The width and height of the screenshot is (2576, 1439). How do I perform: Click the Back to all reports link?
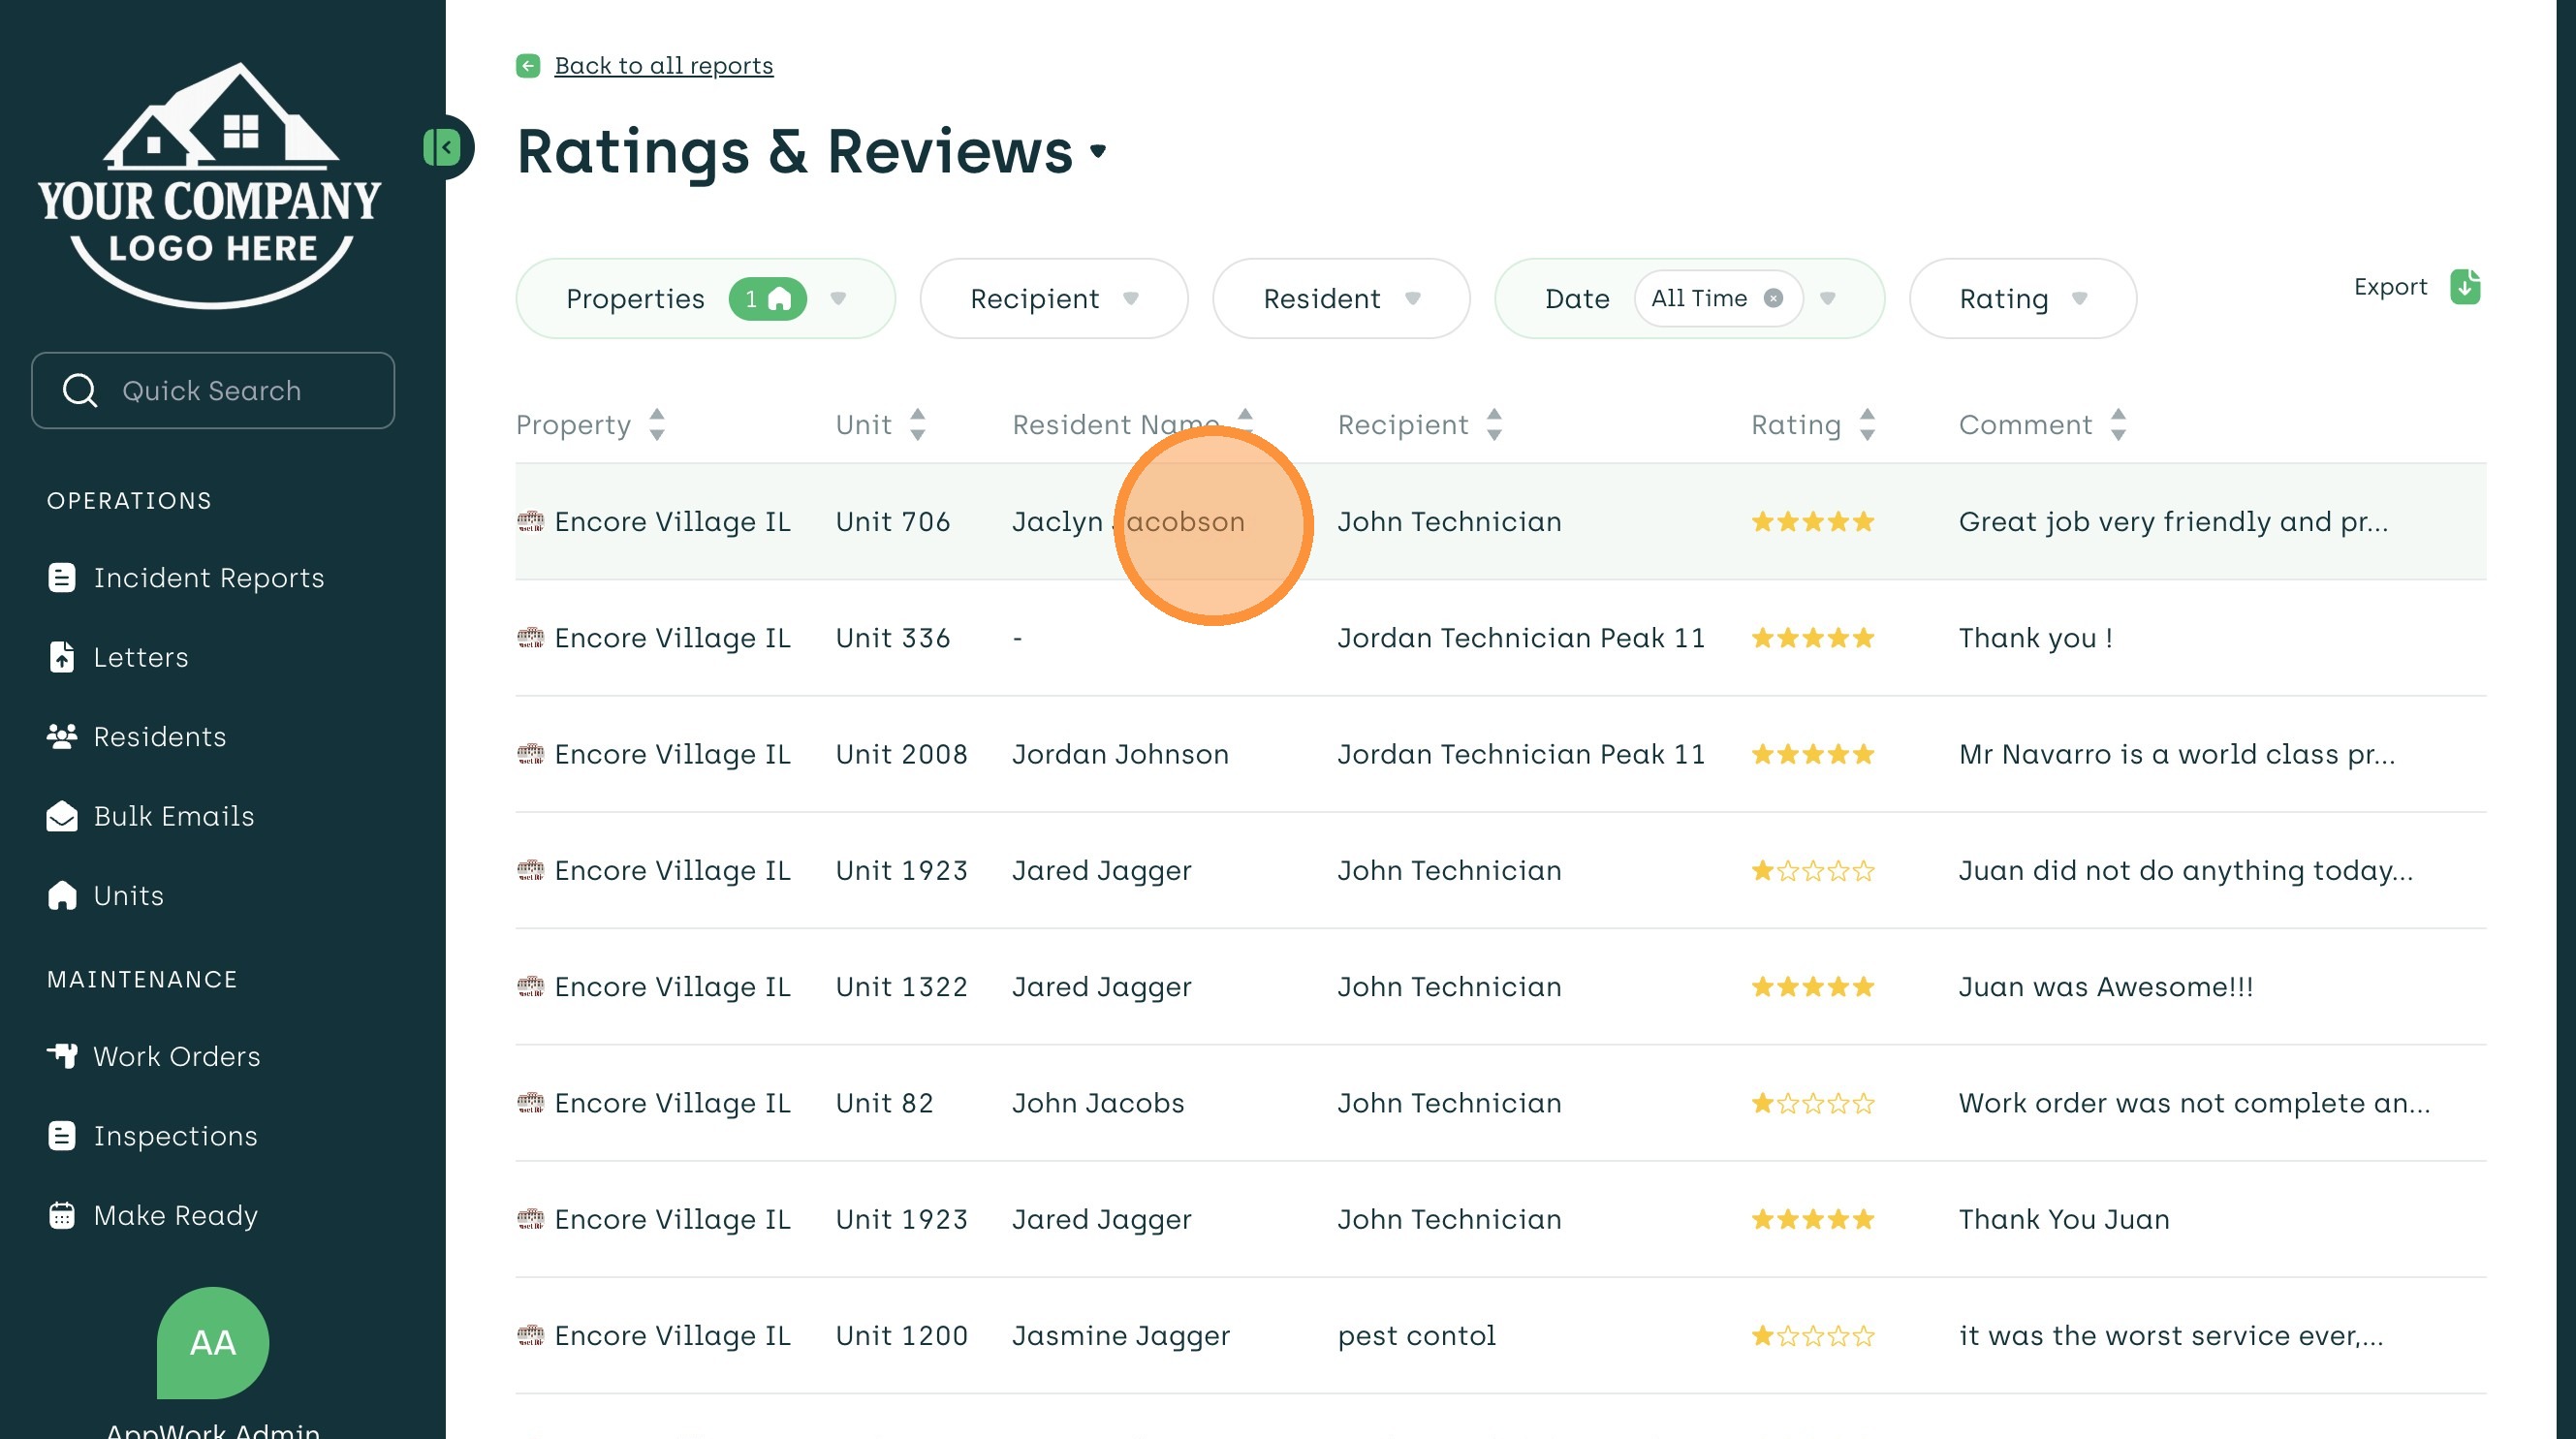[663, 66]
